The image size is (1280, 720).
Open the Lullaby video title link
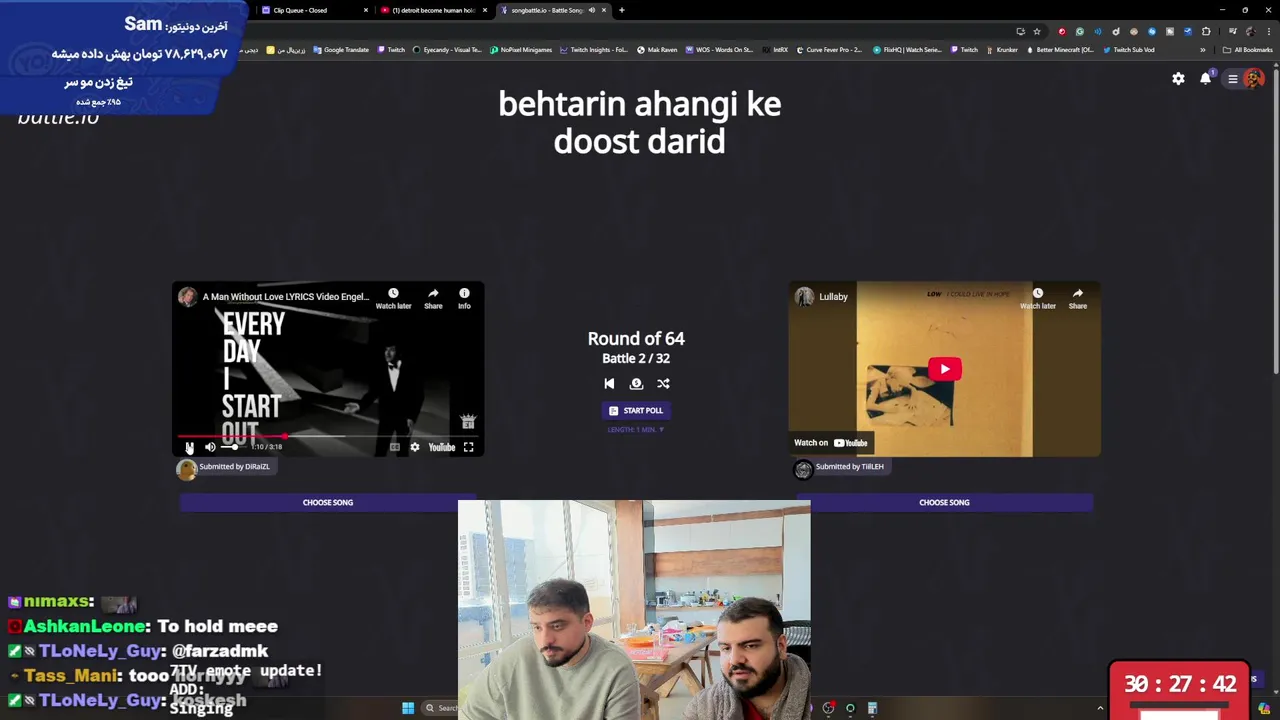[833, 296]
